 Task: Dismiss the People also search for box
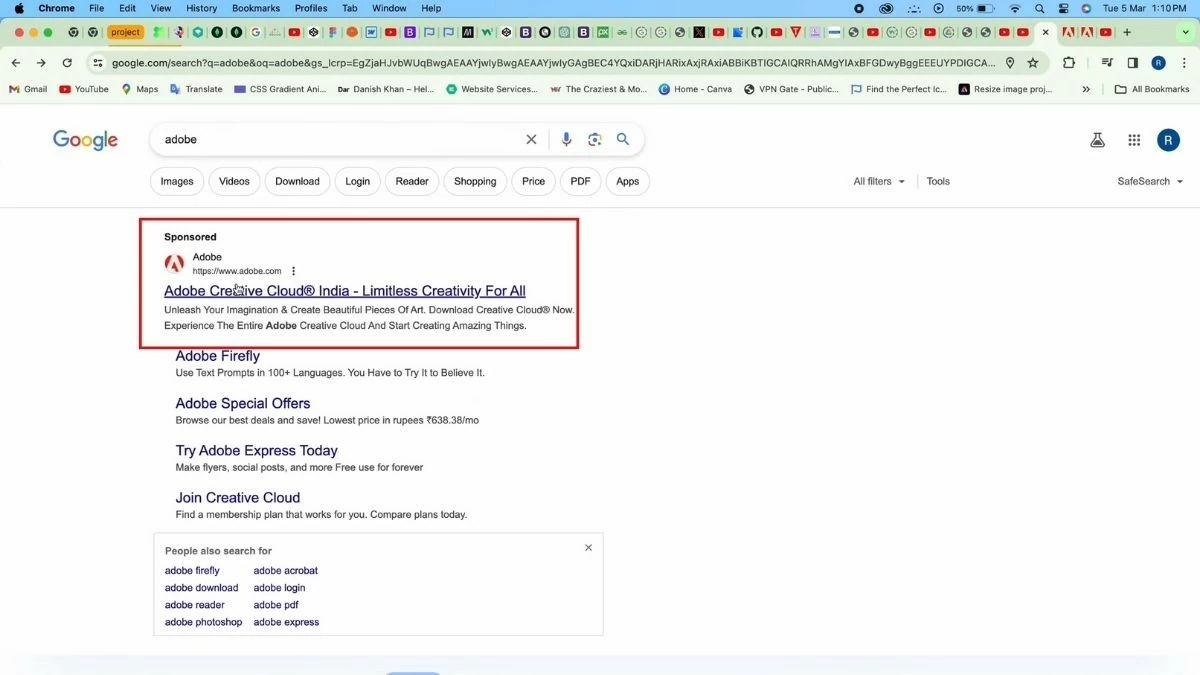click(588, 548)
